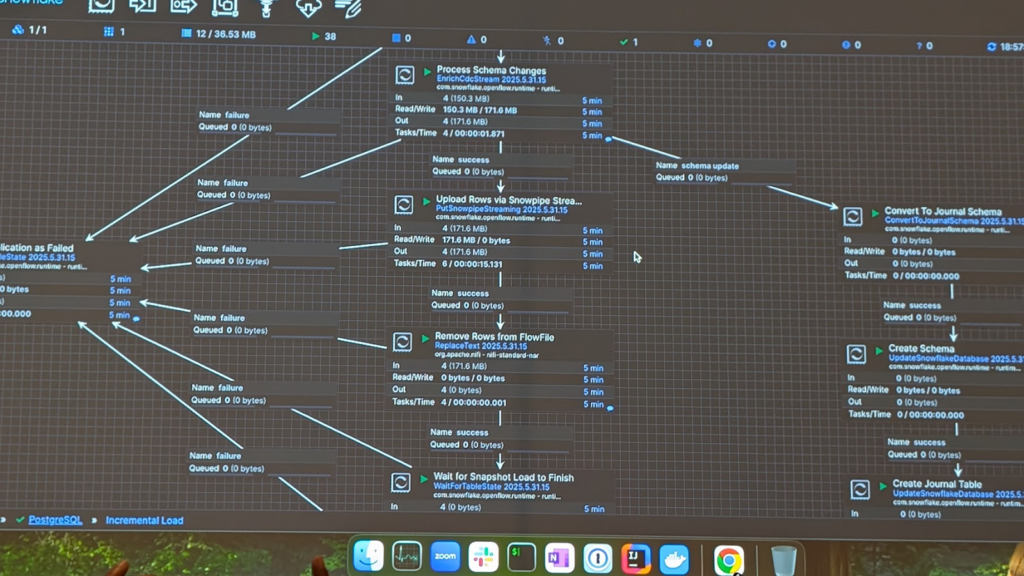Click the locally modified asterisk icon
The width and height of the screenshot is (1024, 576).
pyautogui.click(x=697, y=43)
